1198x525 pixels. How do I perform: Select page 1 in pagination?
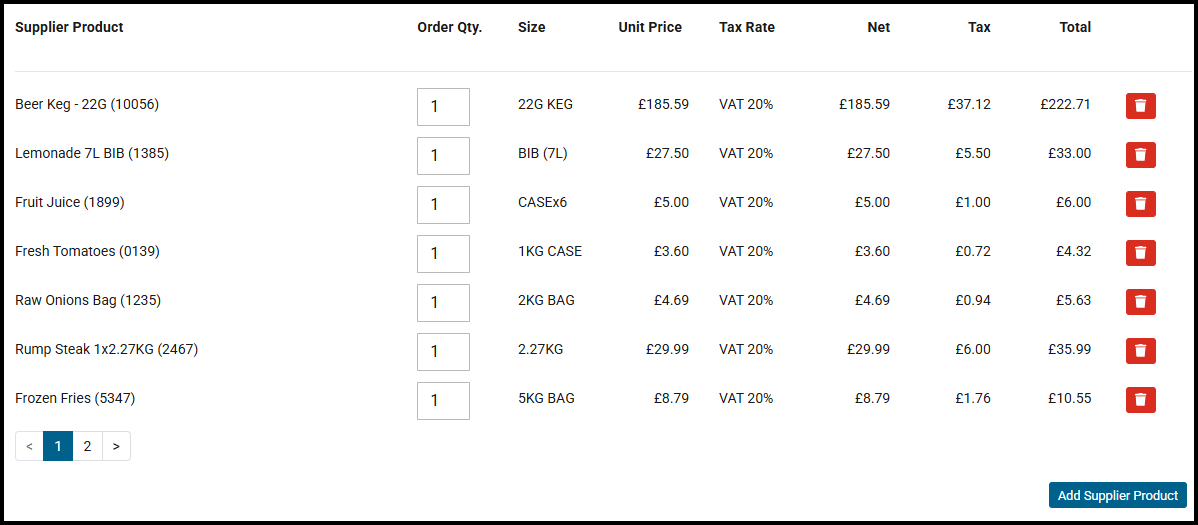point(58,446)
